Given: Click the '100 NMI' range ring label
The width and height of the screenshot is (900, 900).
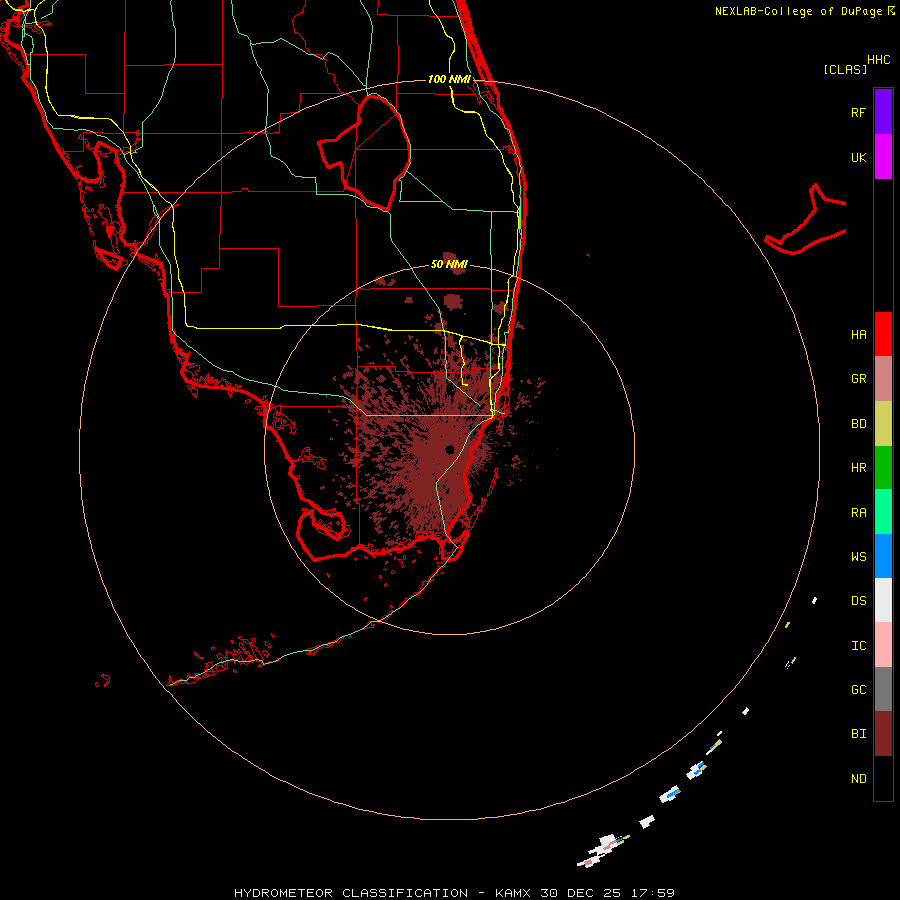Looking at the screenshot, I should coord(449,79).
